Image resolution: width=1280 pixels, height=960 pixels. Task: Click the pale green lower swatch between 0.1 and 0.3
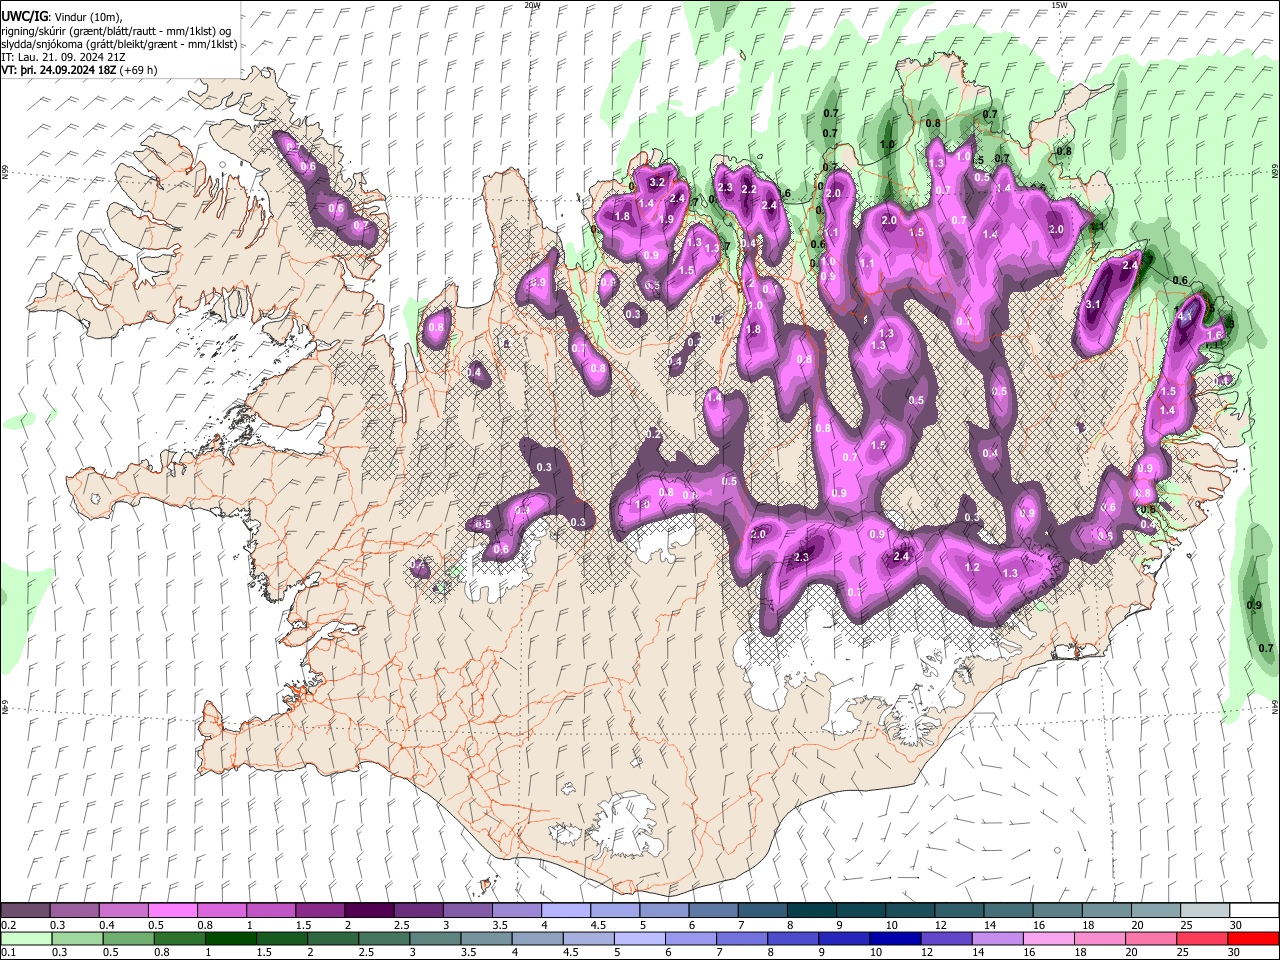[x=25, y=938]
